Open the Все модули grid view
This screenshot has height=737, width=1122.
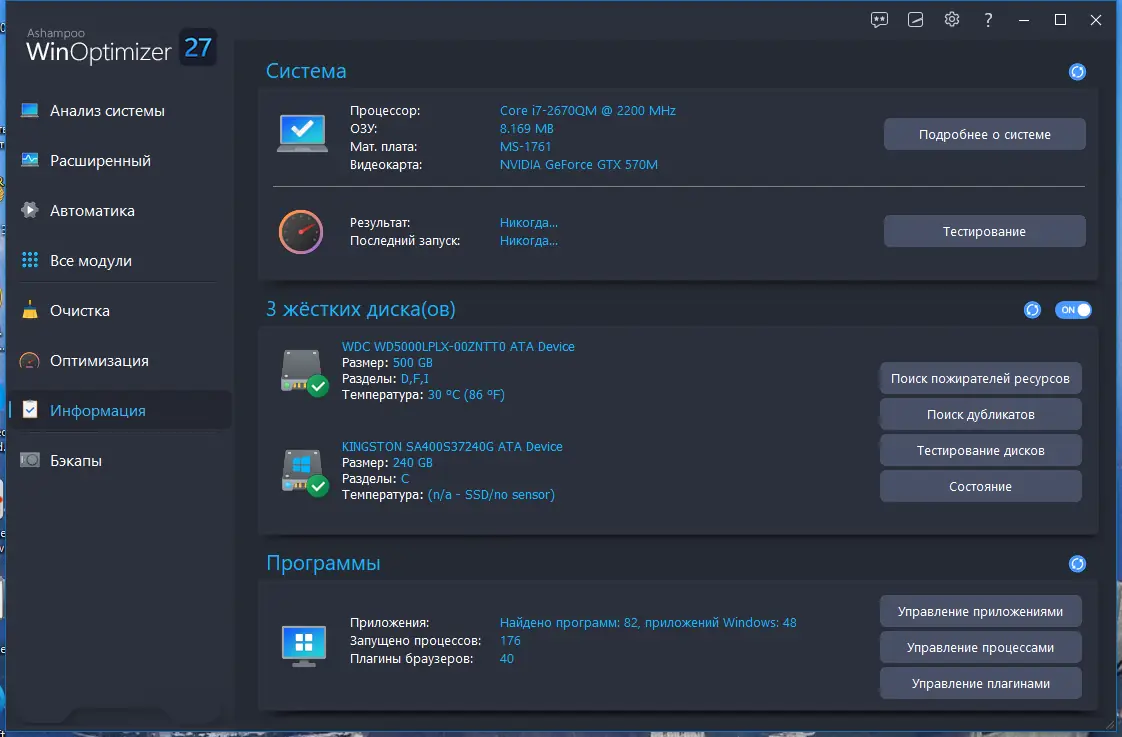[97, 260]
